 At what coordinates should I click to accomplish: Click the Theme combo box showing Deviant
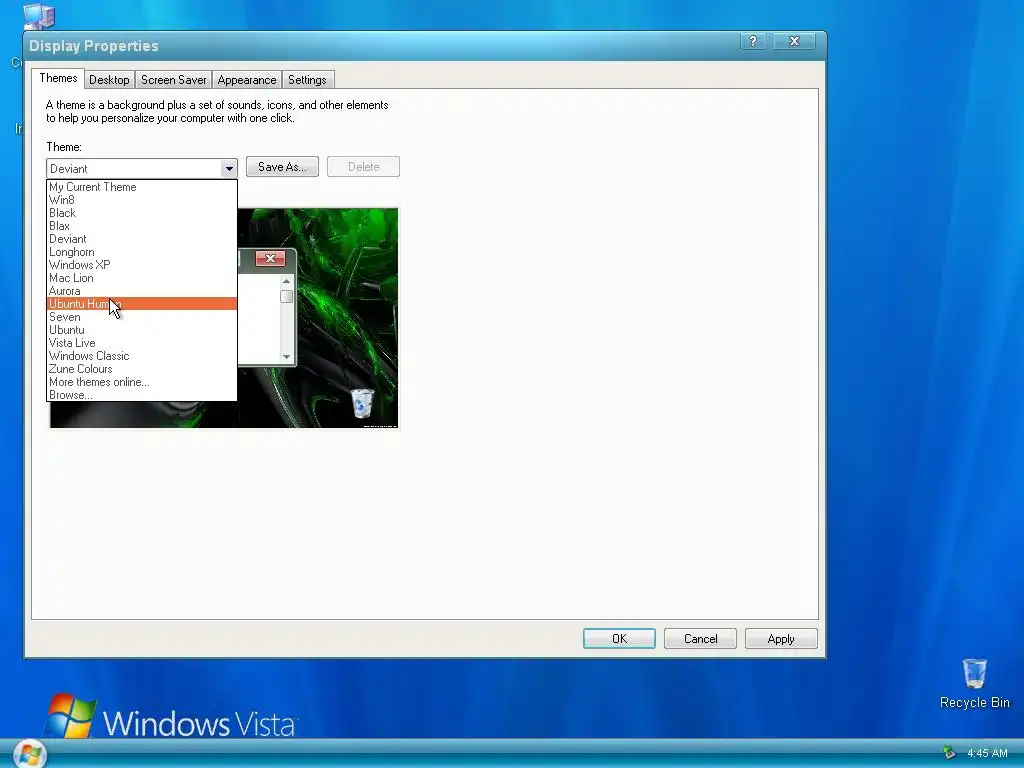click(x=142, y=168)
